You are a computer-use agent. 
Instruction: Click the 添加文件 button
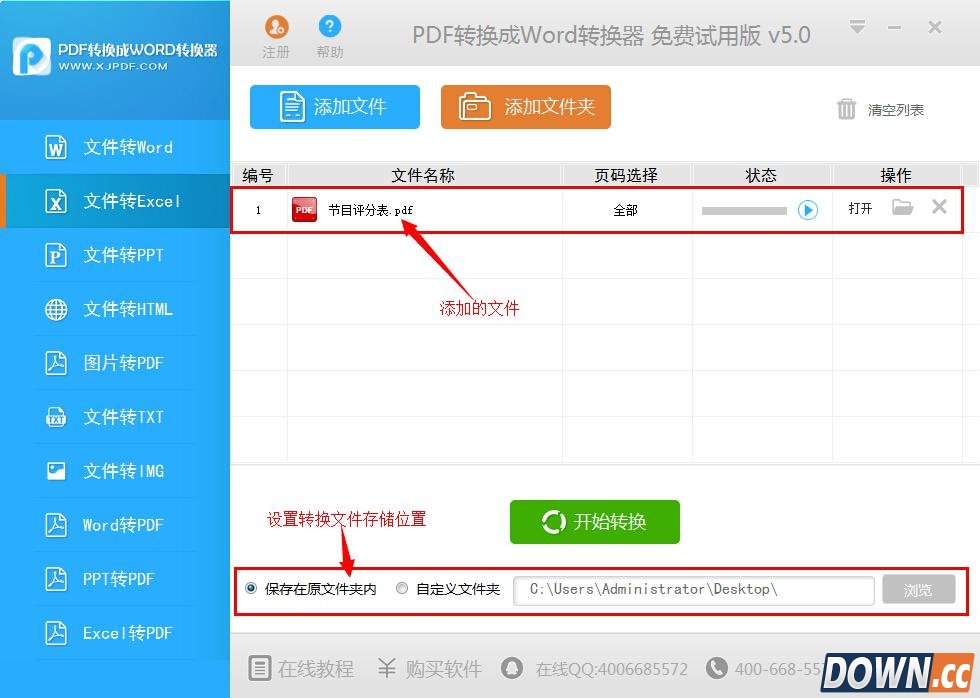(334, 106)
